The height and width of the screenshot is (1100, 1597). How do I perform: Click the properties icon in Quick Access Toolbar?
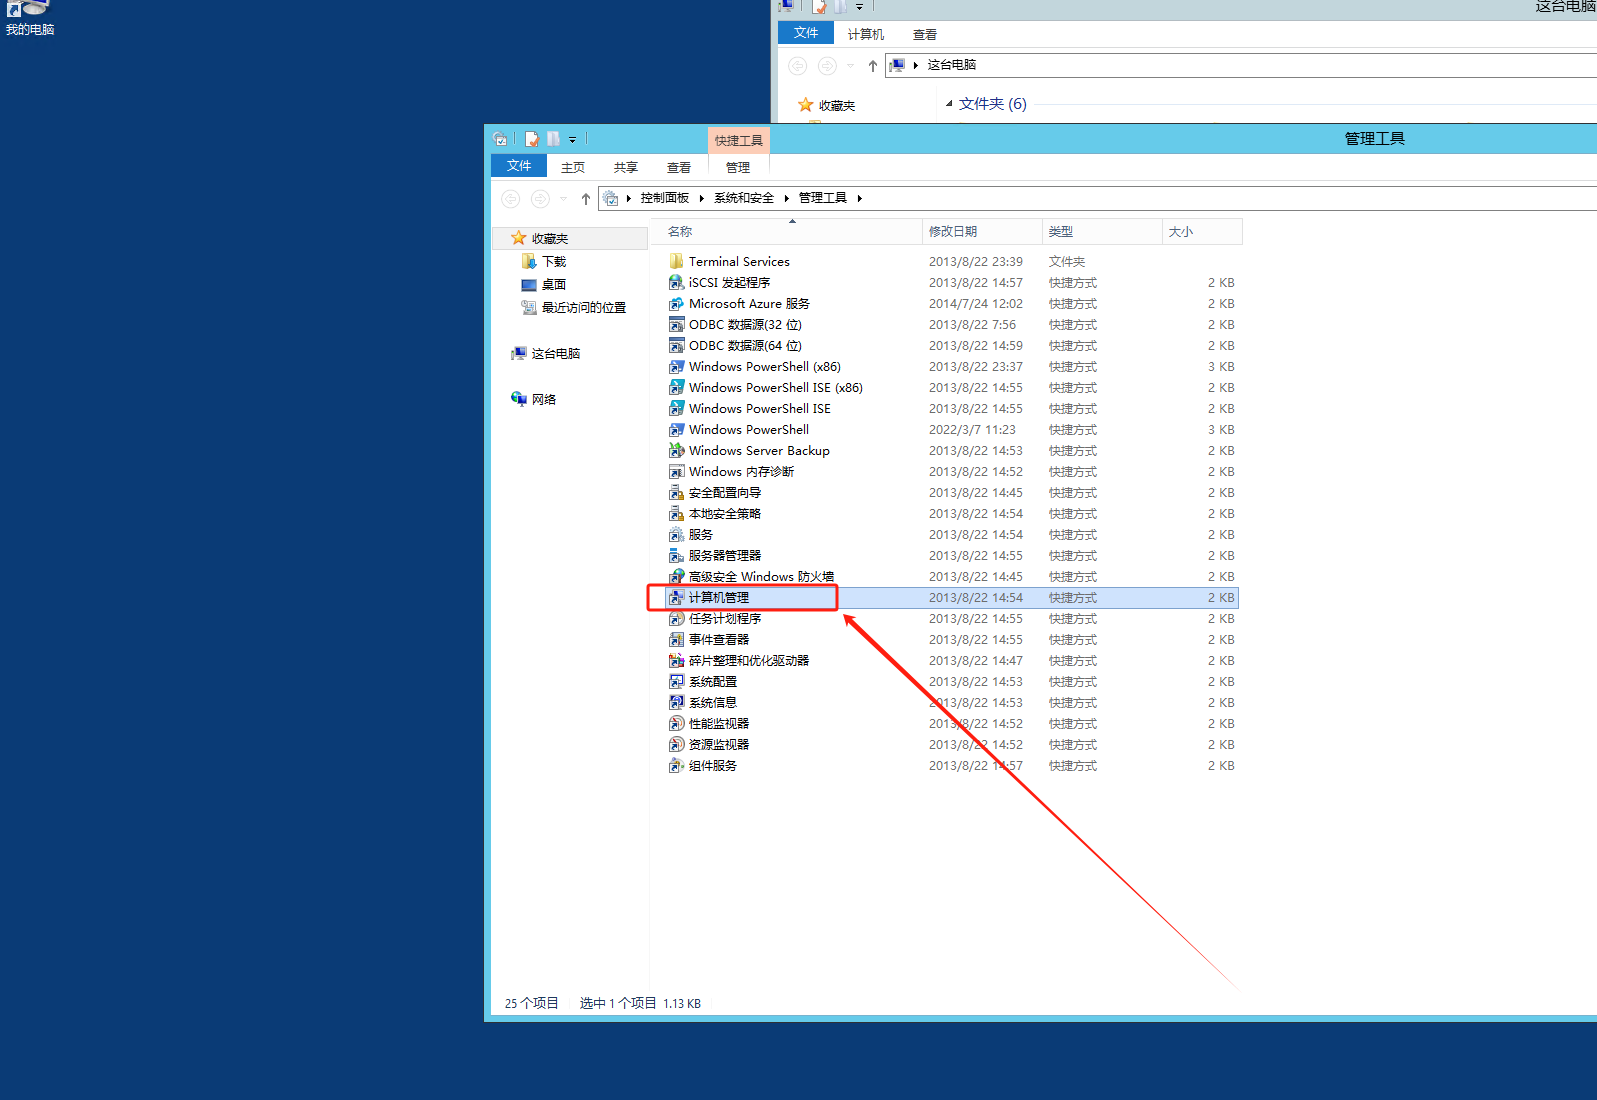532,139
